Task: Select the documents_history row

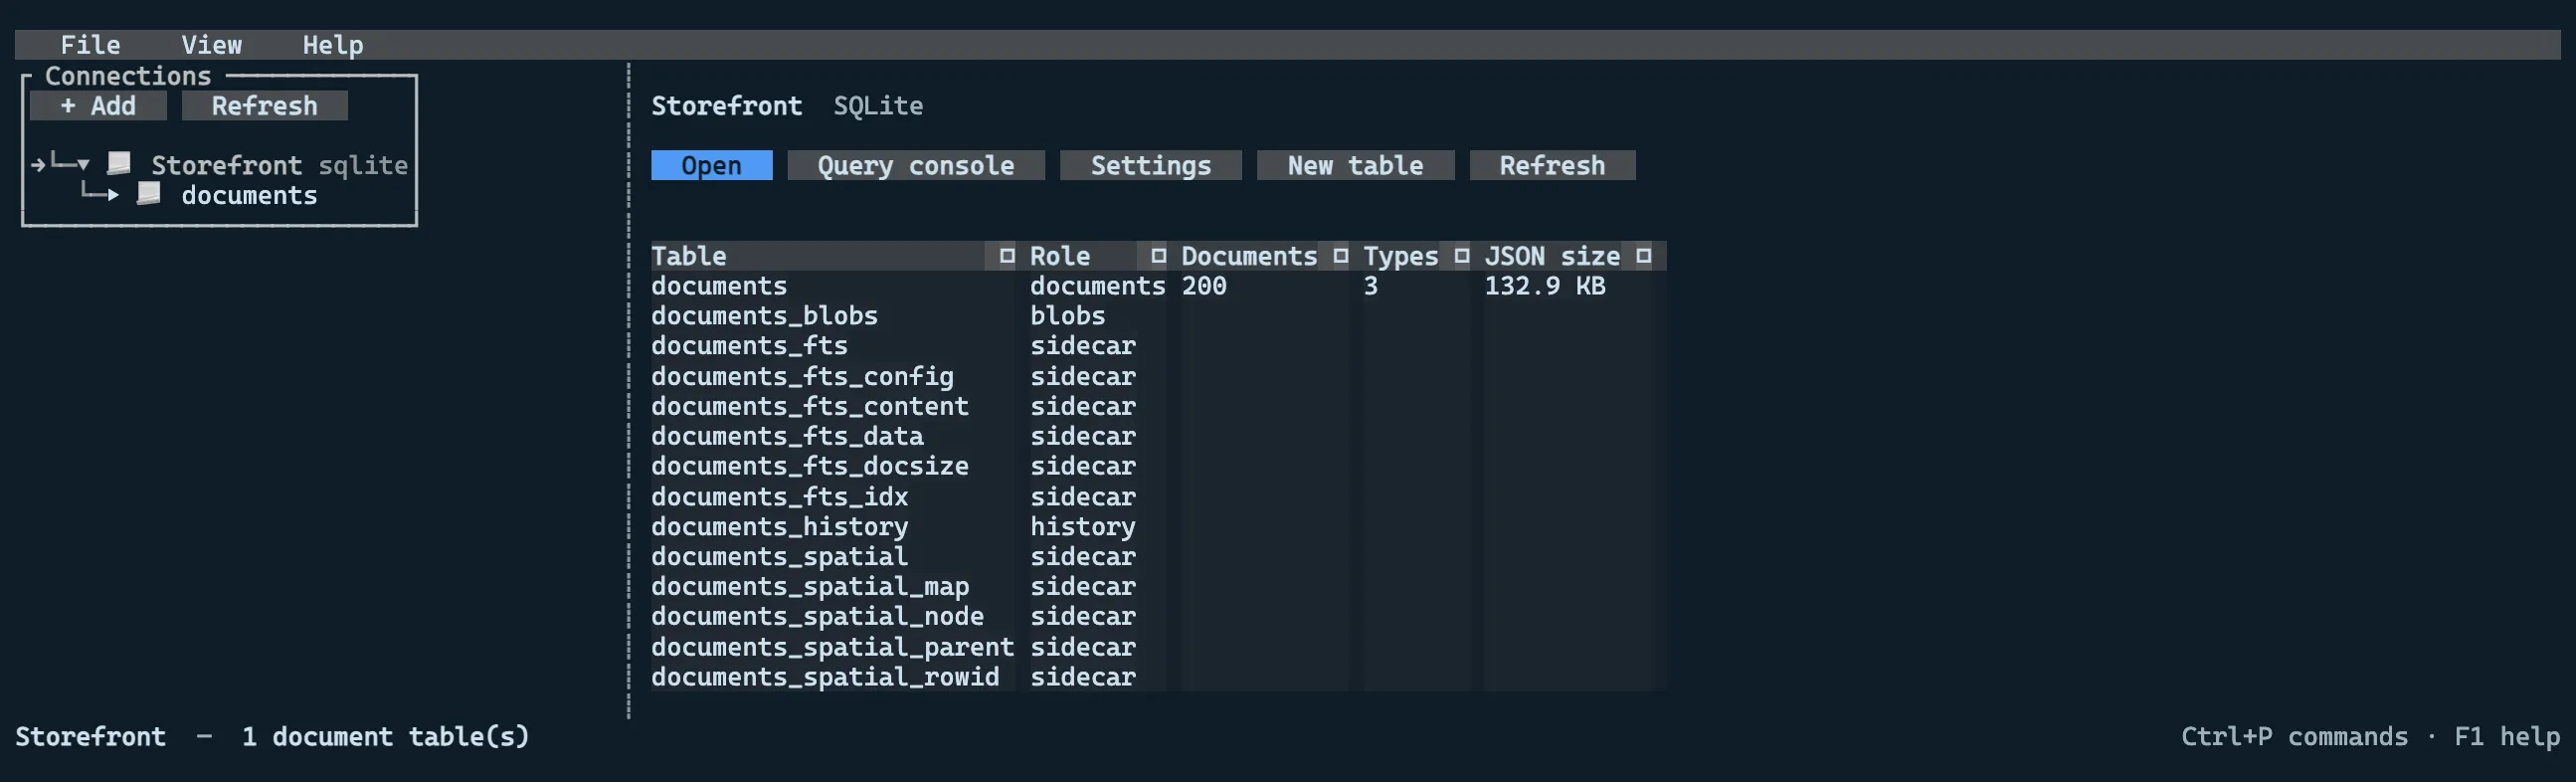Action: (x=1158, y=527)
